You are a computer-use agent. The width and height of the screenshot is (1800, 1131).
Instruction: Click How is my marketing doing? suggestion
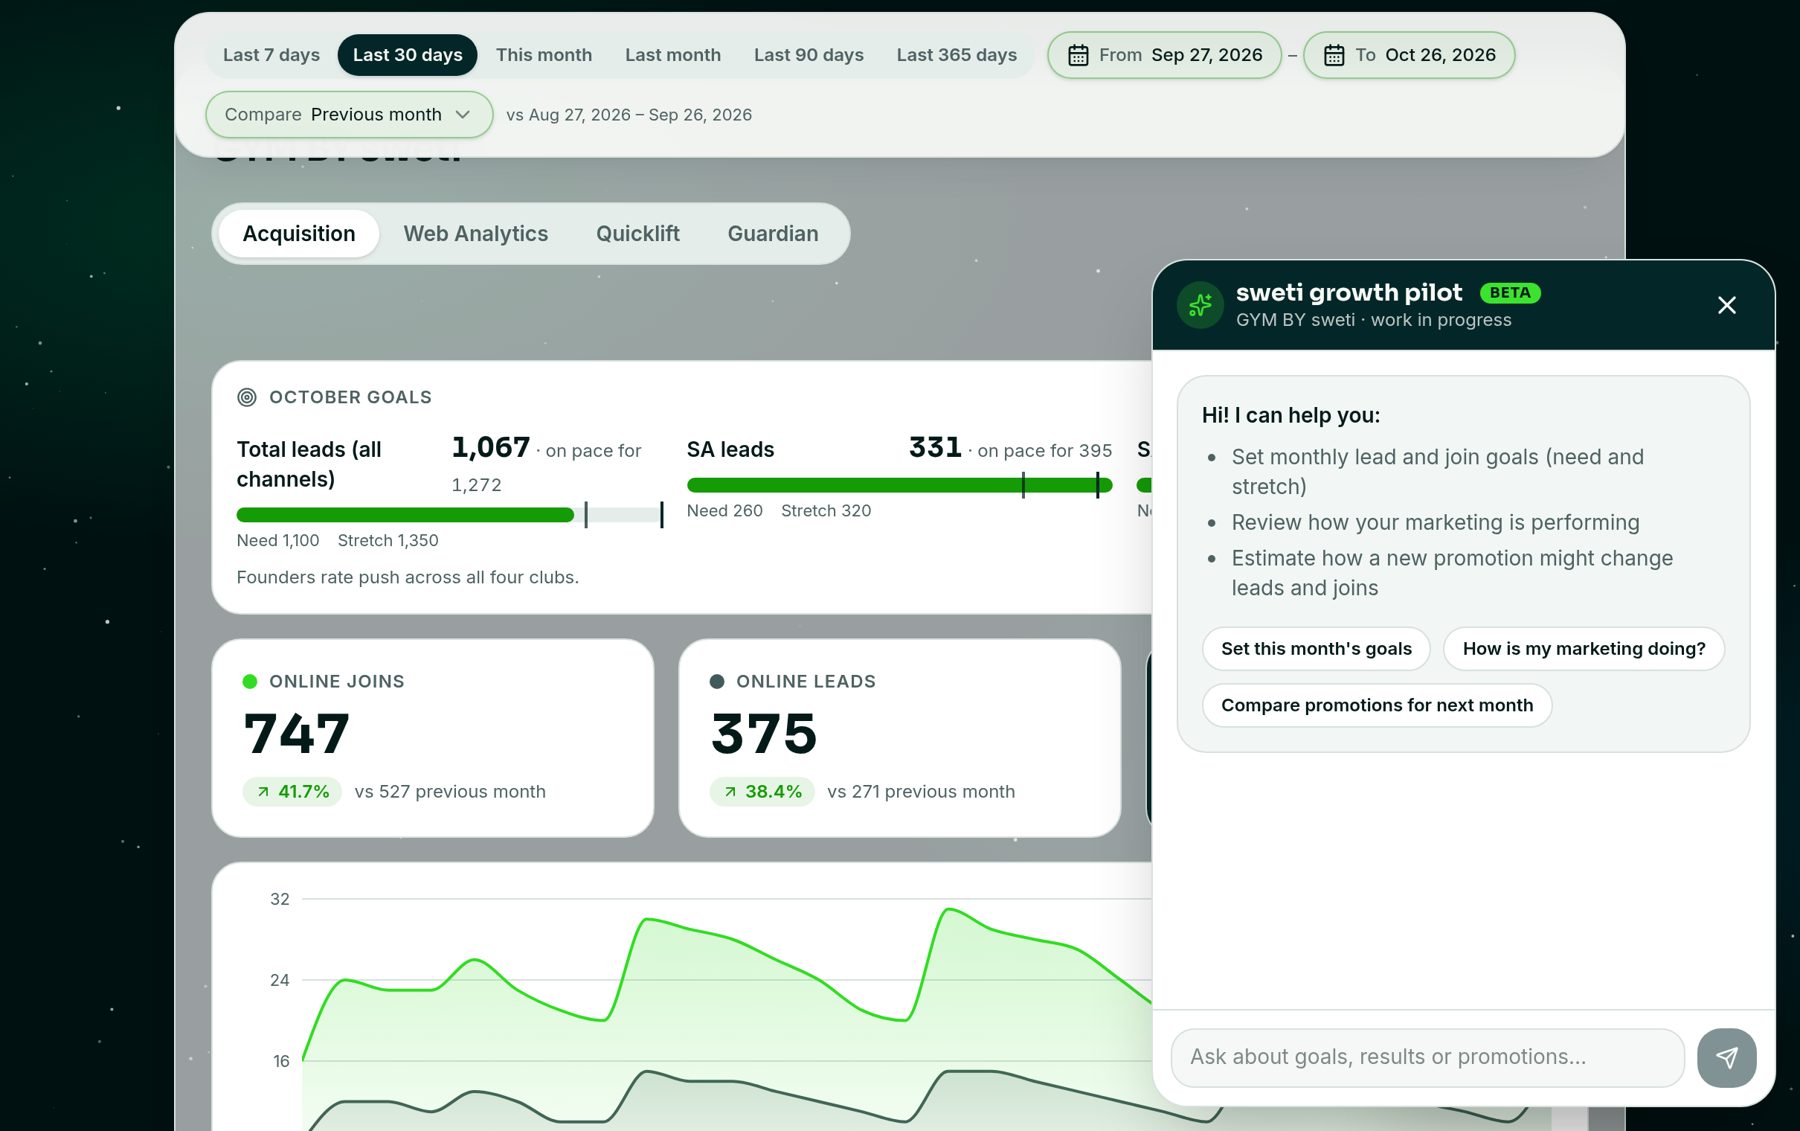pyautogui.click(x=1584, y=649)
